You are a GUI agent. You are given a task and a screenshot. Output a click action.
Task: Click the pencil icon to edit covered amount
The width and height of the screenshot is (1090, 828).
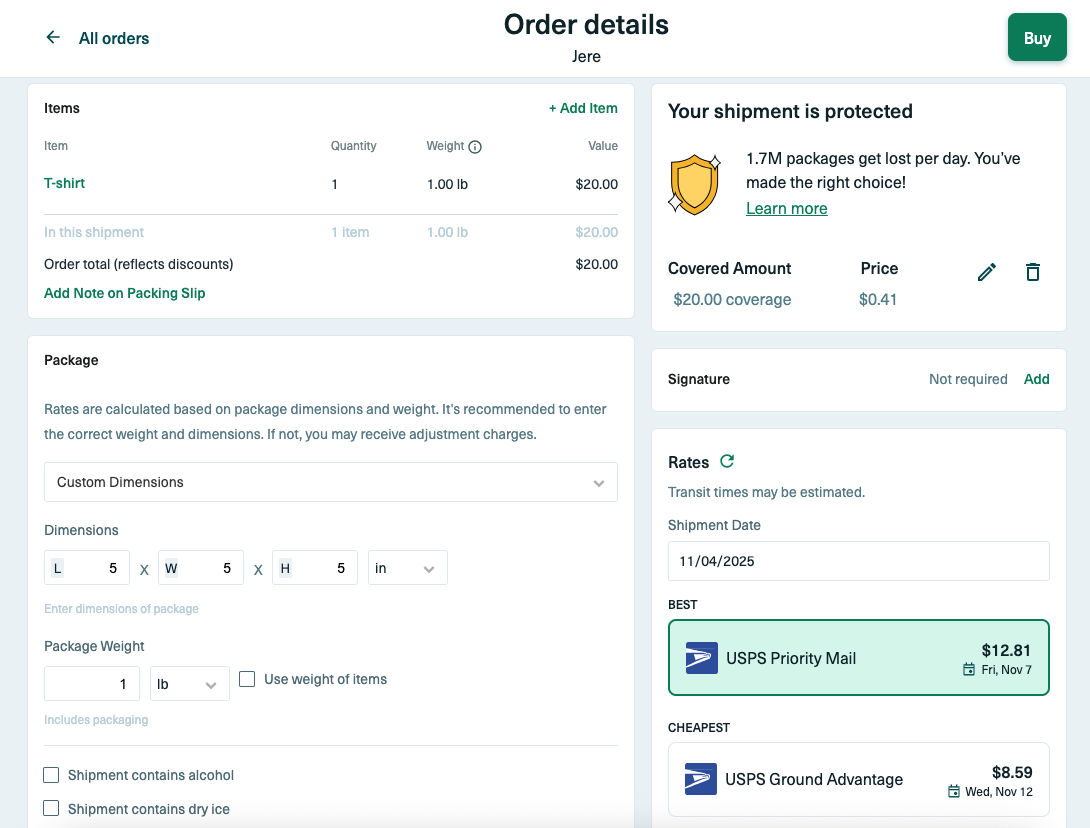tap(986, 272)
